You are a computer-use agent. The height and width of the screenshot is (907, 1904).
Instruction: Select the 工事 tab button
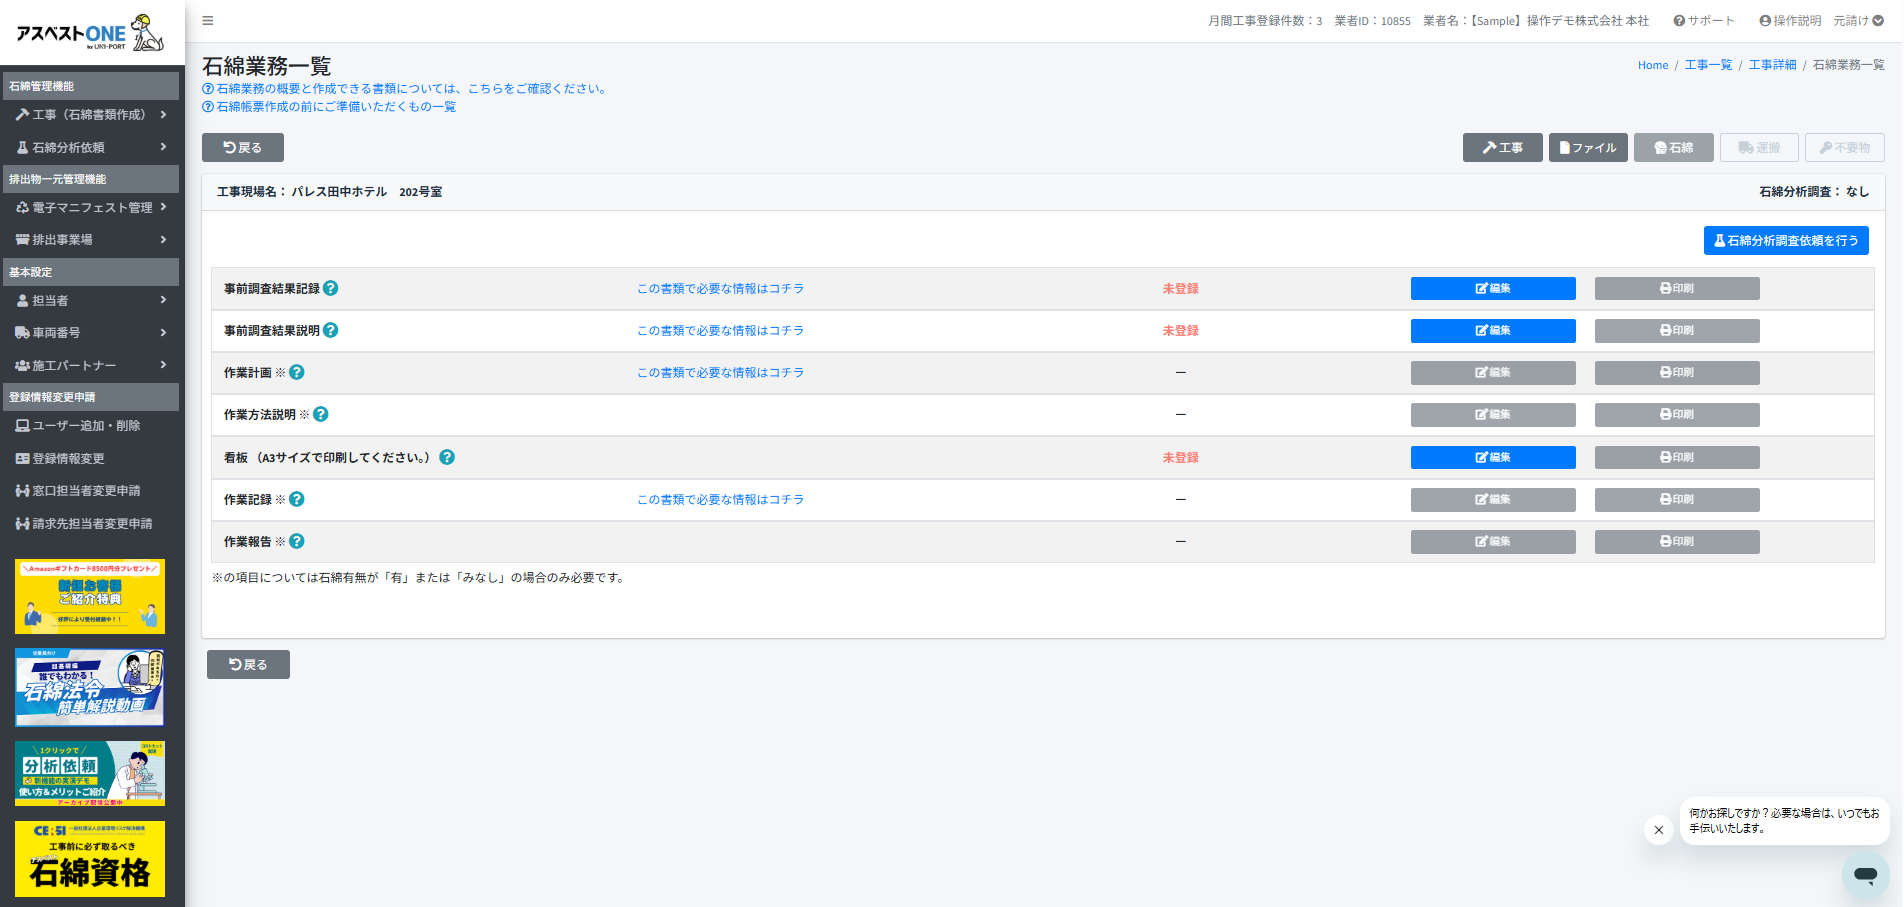point(1502,148)
